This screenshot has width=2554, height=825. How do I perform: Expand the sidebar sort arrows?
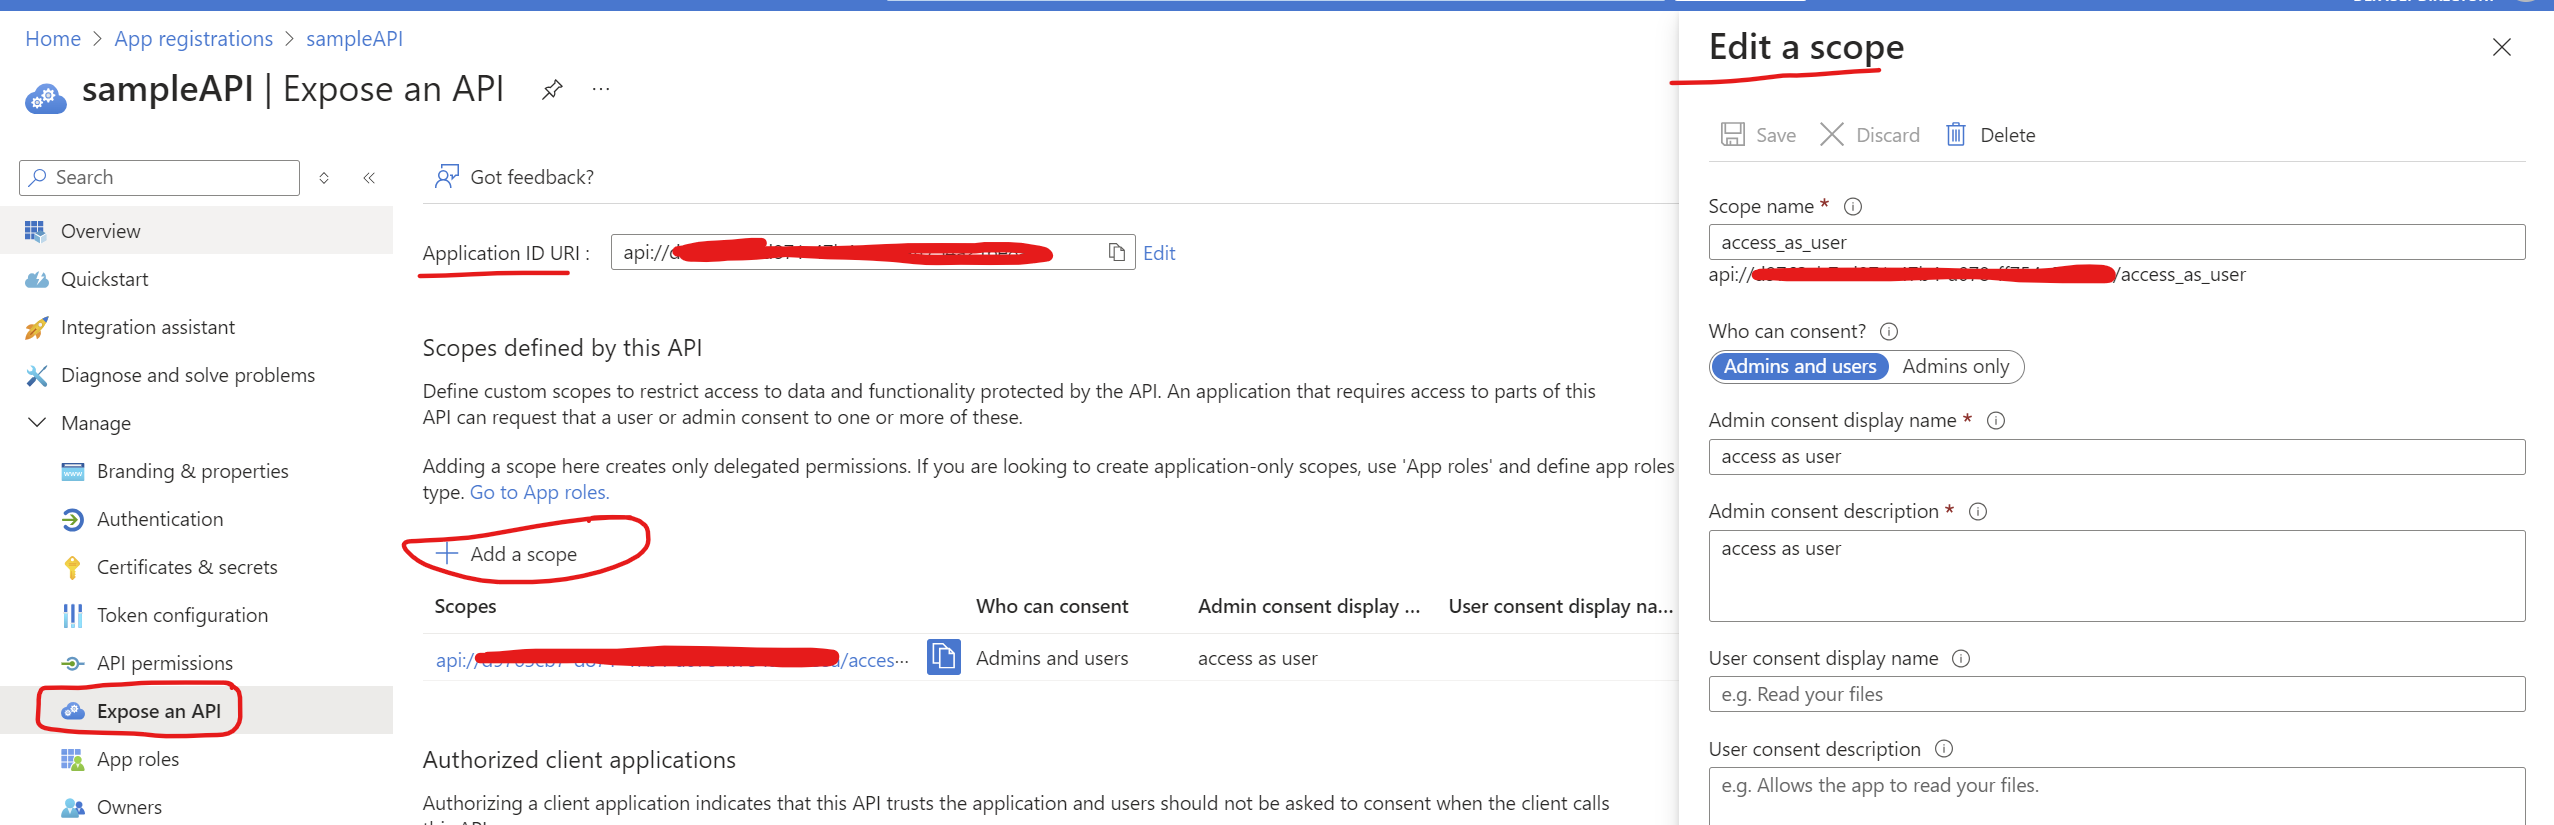tap(324, 178)
